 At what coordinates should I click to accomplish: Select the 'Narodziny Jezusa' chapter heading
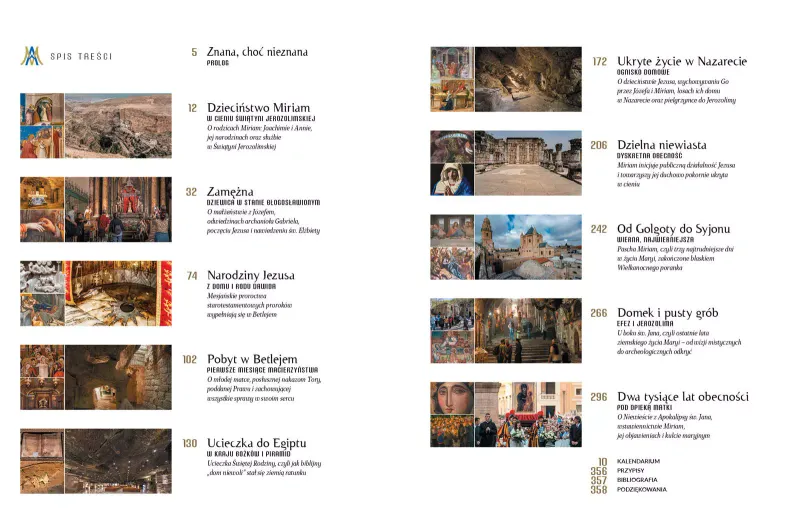click(250, 274)
